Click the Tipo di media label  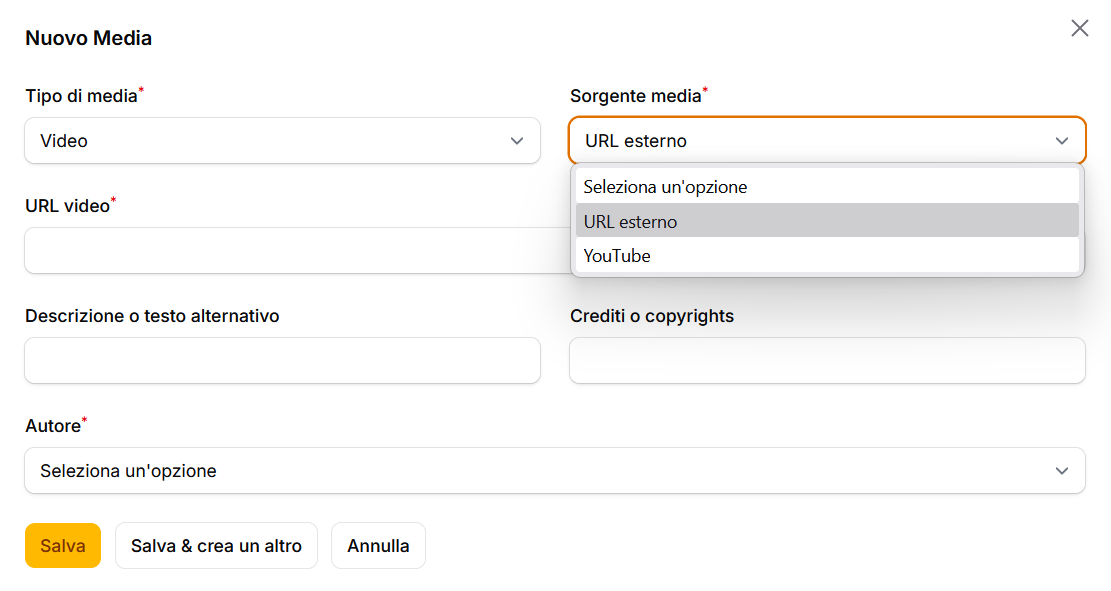pos(81,96)
